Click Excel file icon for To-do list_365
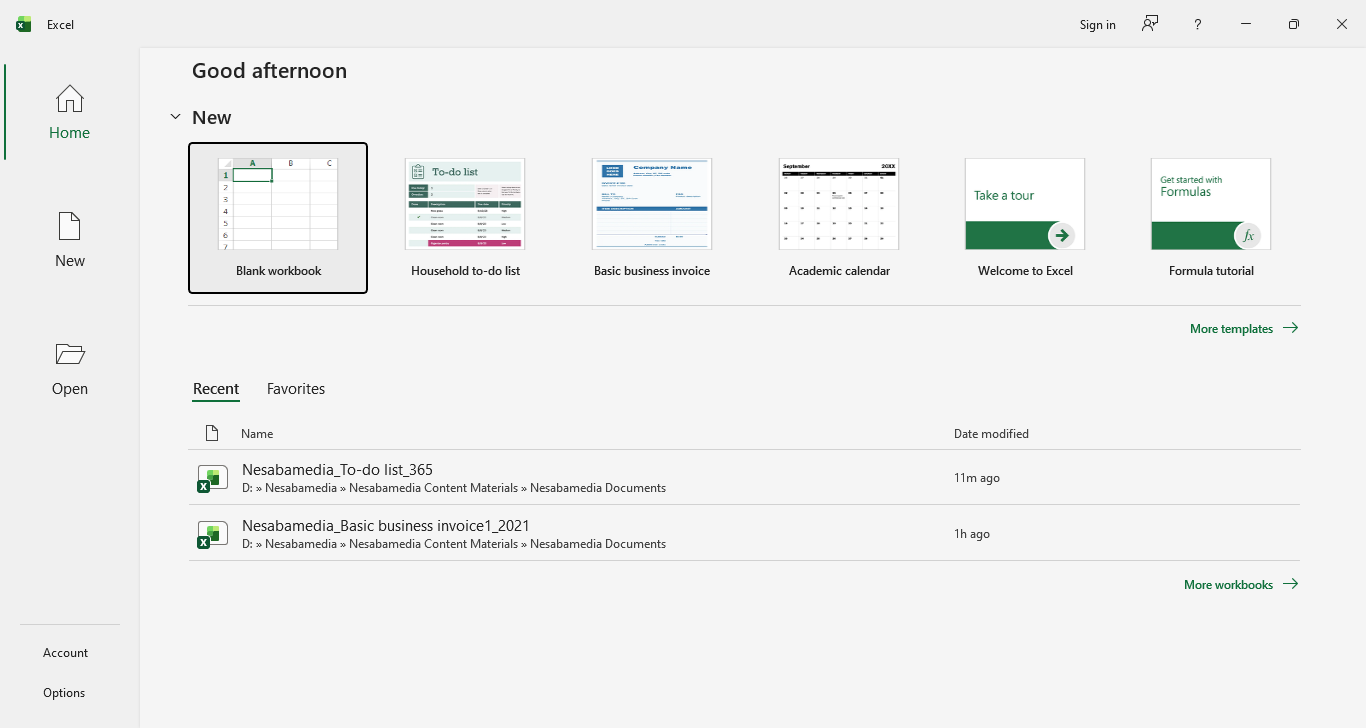1366x728 pixels. pos(212,478)
